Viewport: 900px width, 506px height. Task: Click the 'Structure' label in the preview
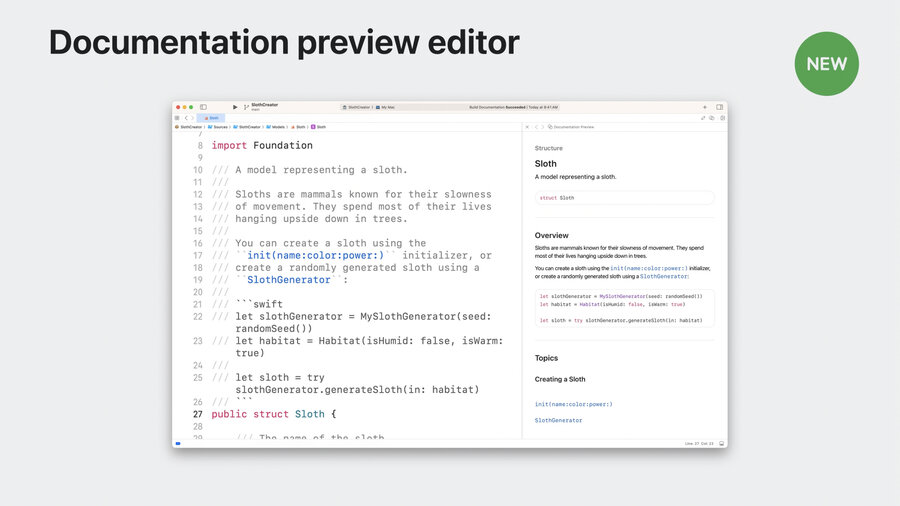click(549, 148)
